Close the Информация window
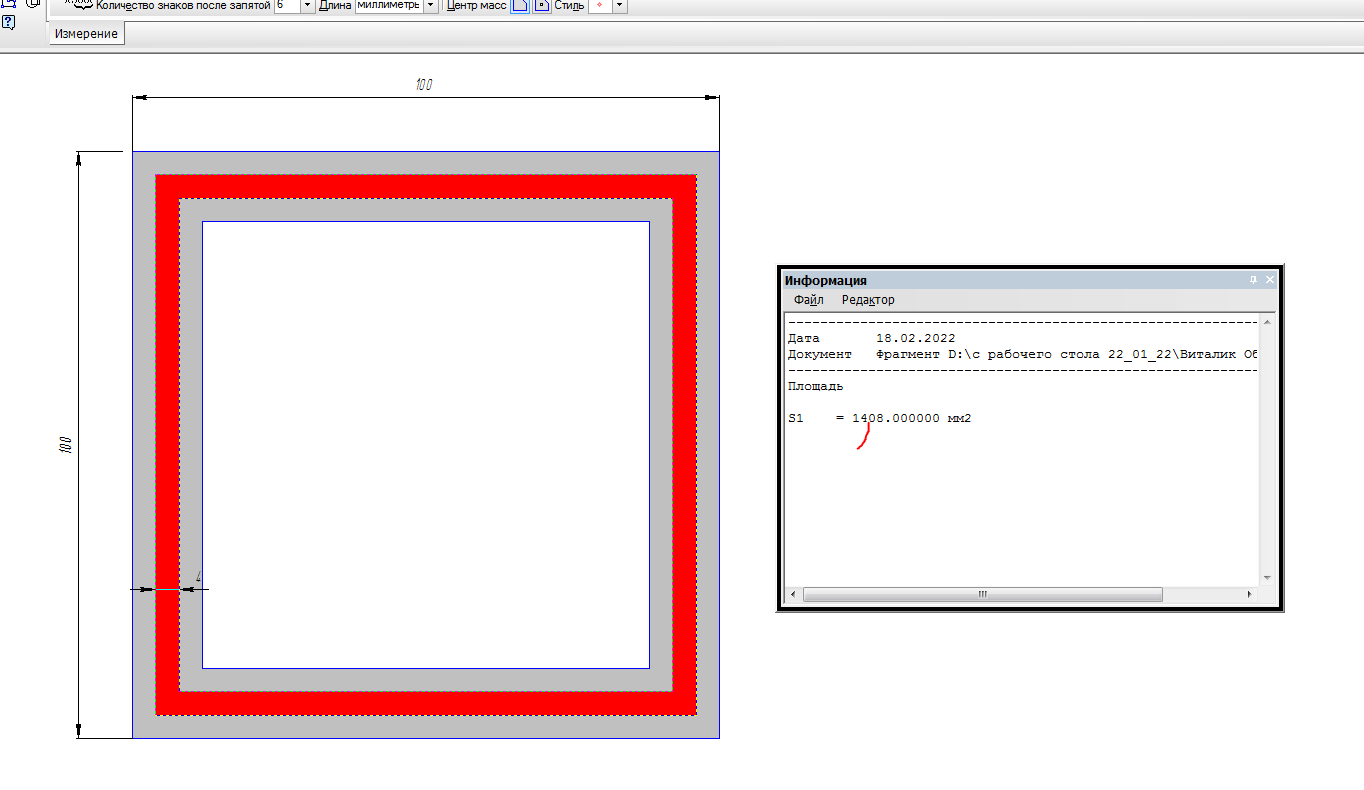Viewport: 1364px width, 790px height. point(1270,281)
